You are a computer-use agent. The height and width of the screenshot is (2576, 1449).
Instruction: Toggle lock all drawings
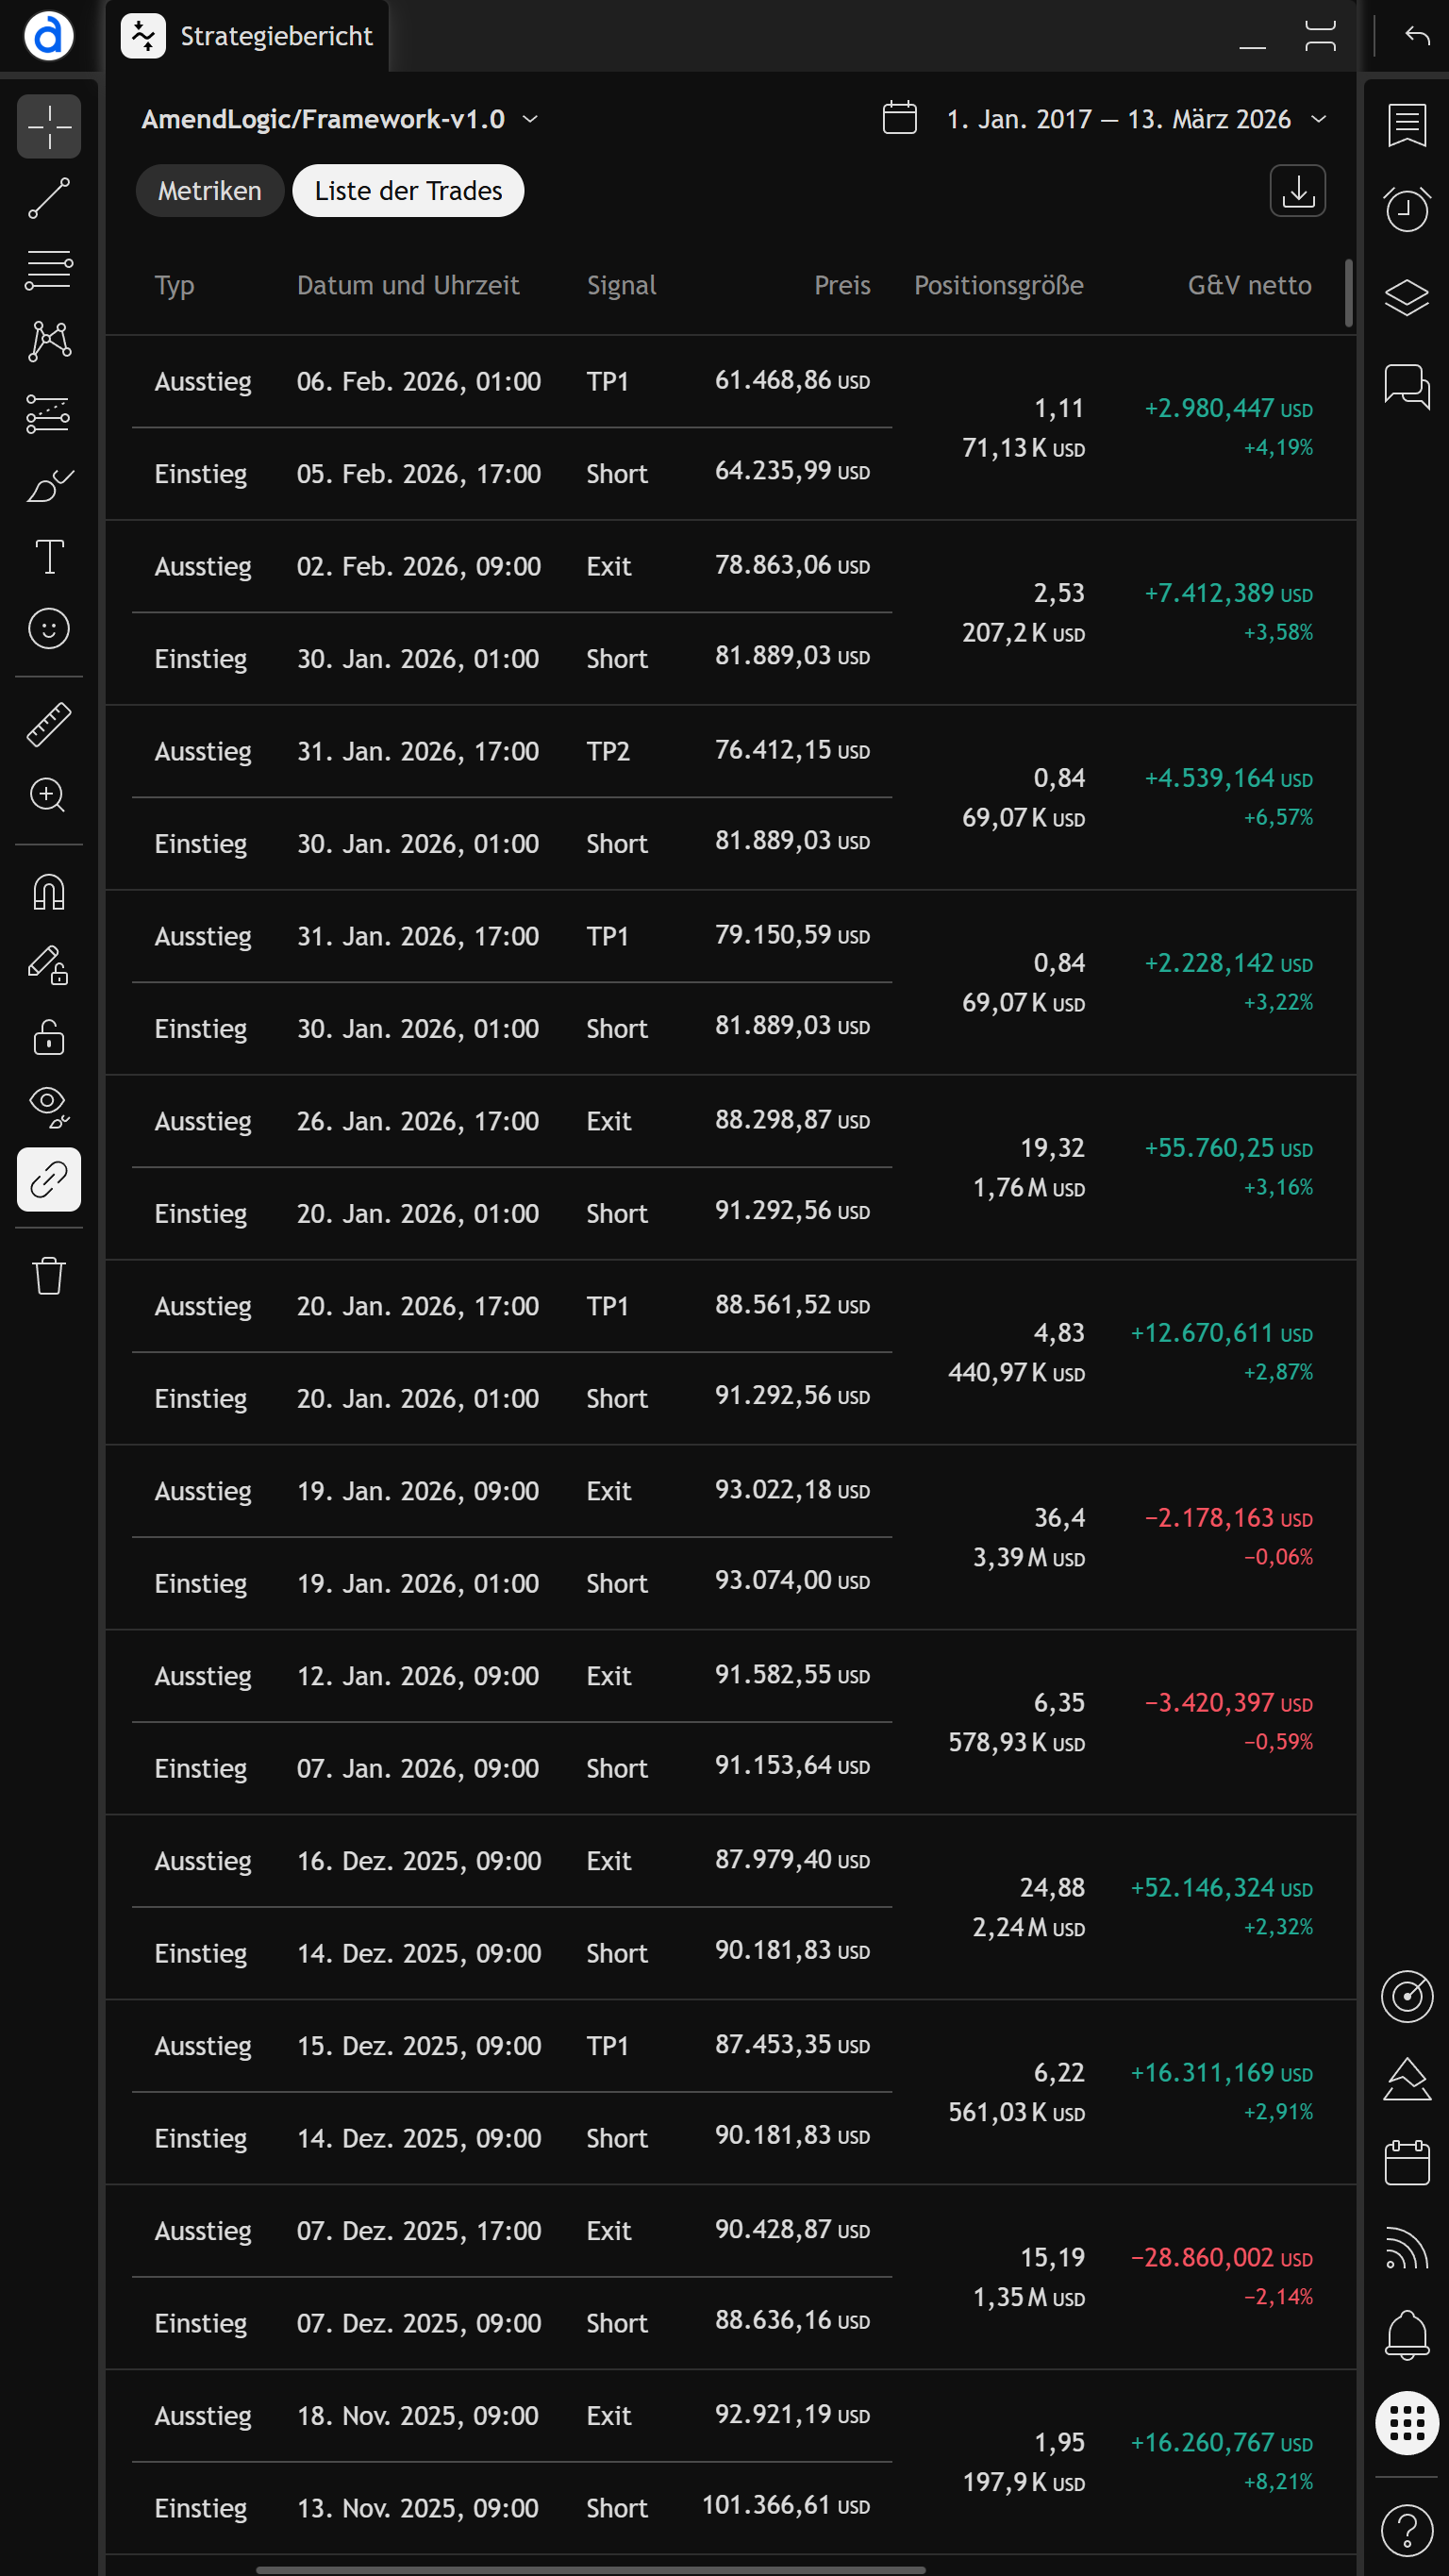point(49,1037)
